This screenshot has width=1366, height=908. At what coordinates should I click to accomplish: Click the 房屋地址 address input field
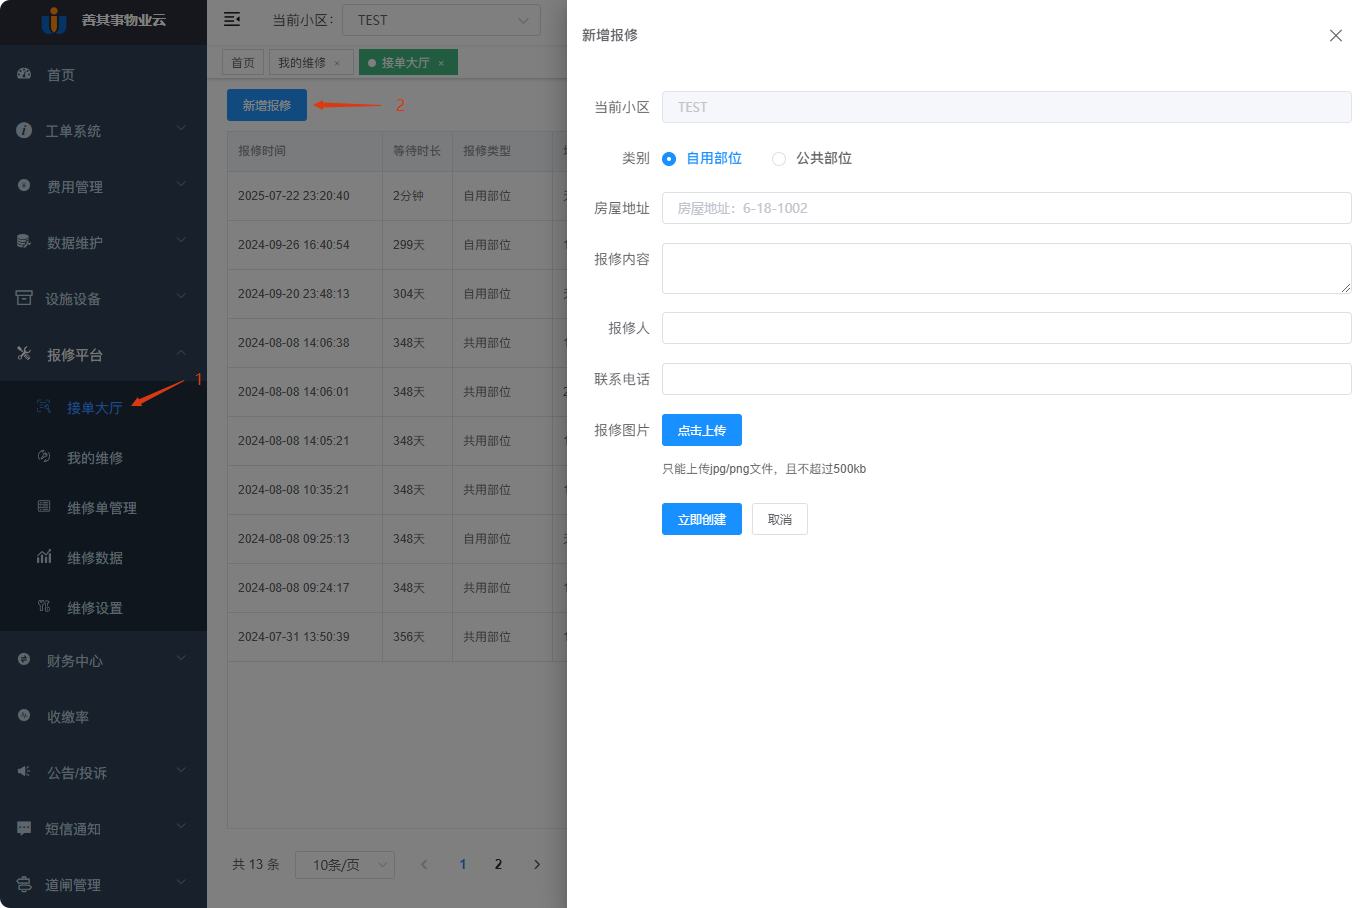point(1006,207)
